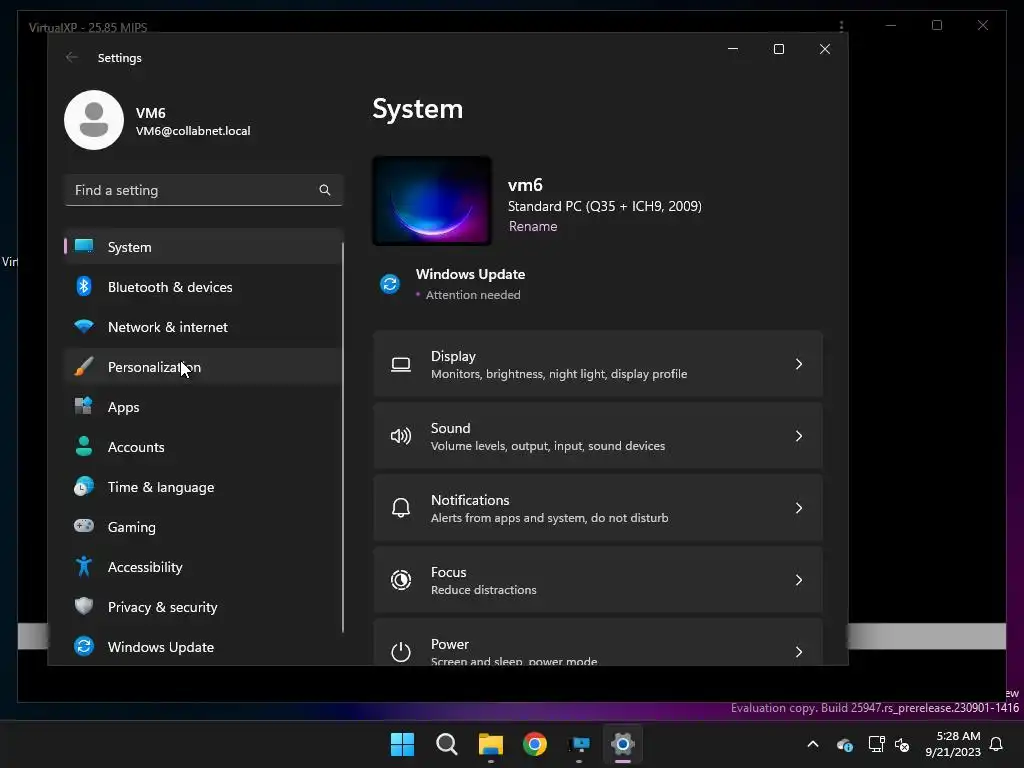The width and height of the screenshot is (1024, 768).
Task: Open the Accessibility figure icon
Action: coord(84,566)
